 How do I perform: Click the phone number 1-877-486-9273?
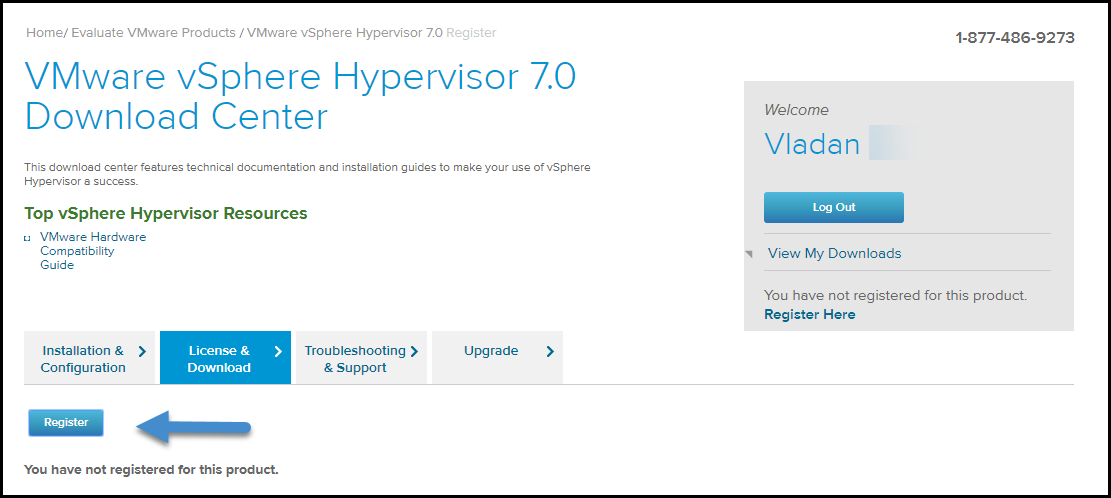tap(1015, 38)
